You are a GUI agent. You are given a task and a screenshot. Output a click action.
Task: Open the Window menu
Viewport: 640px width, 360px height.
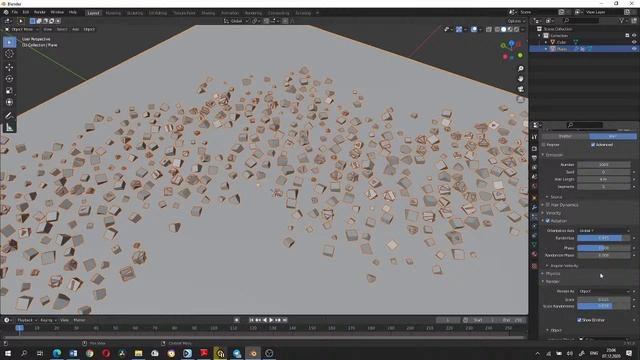(57, 12)
